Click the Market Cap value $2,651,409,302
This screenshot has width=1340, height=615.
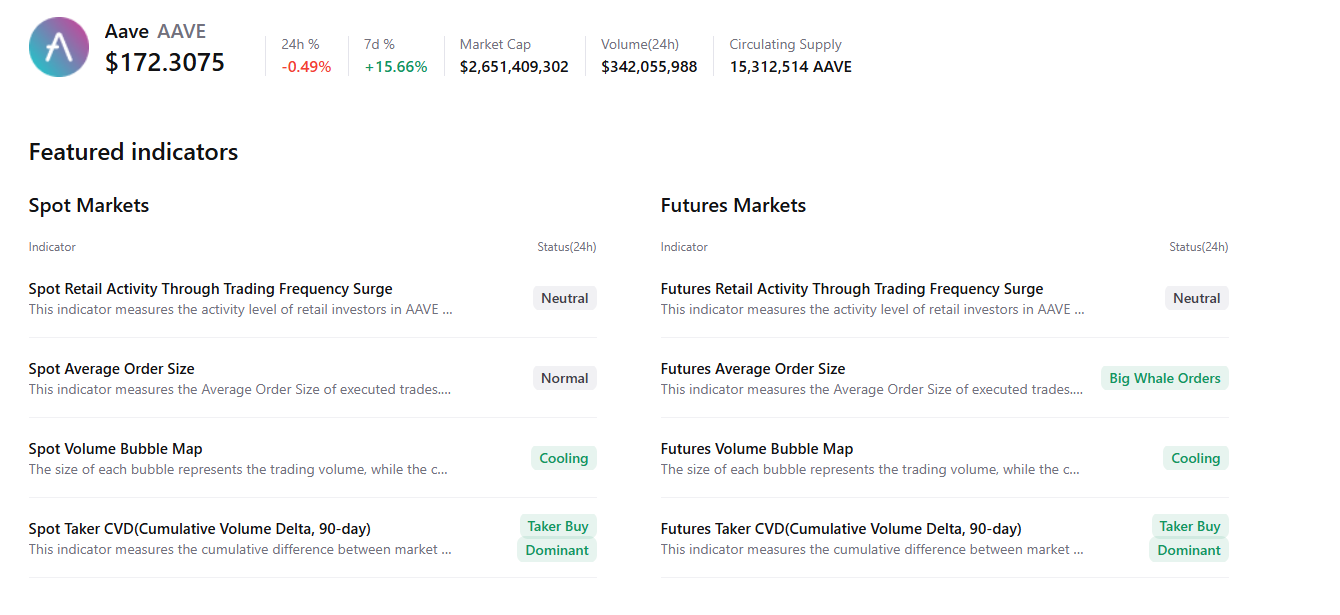[512, 66]
